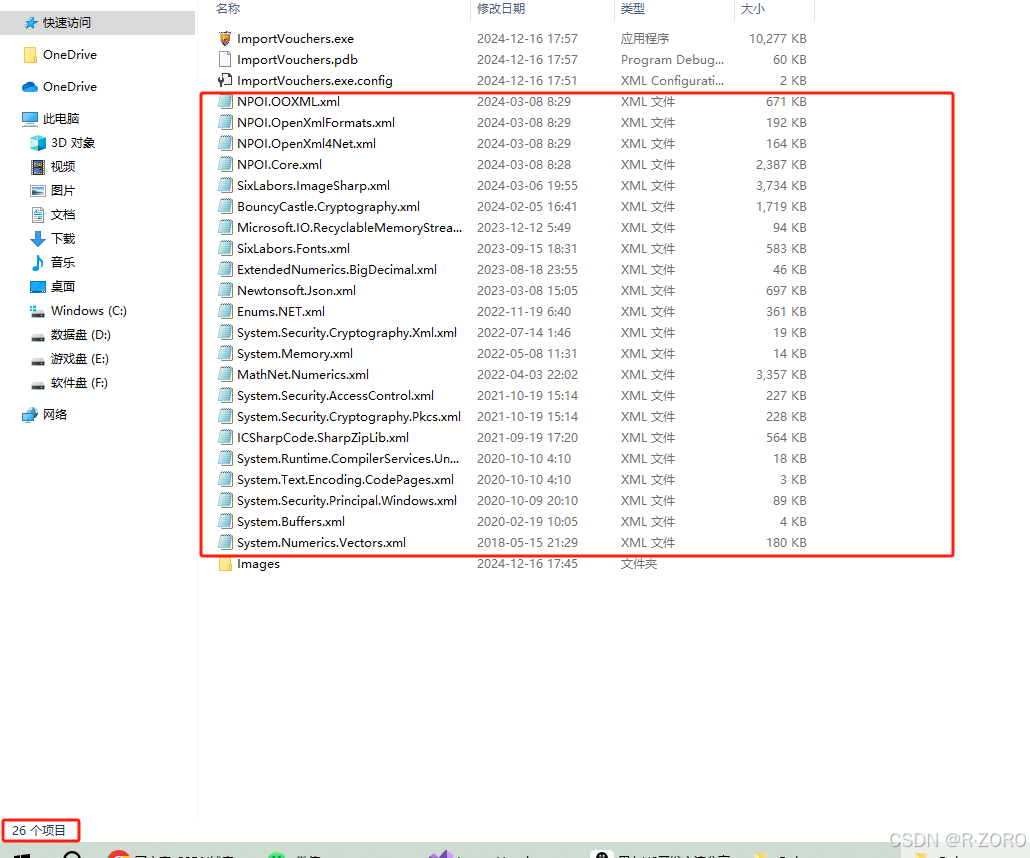Open the 图片 (Pictures) folder icon

[x=36, y=190]
